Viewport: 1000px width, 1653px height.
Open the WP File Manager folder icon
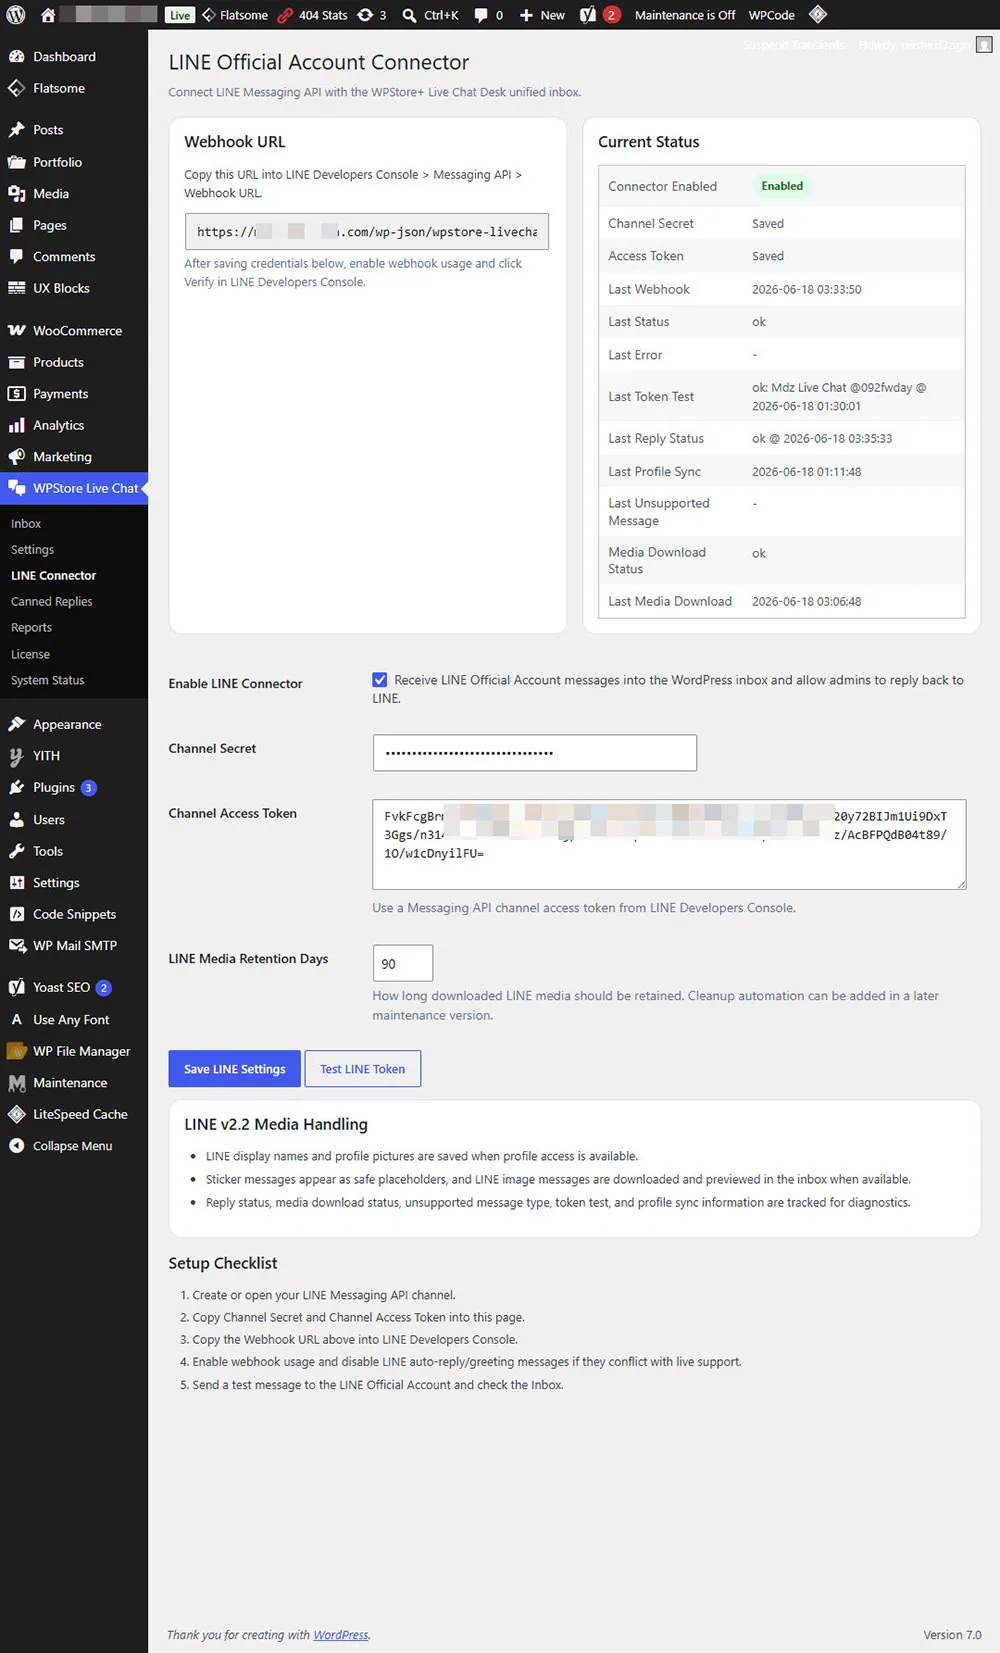tap(16, 1051)
